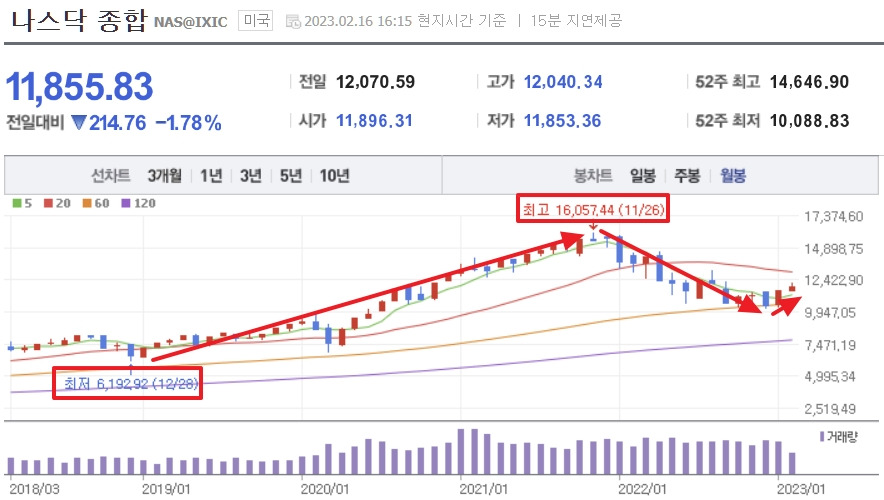
Task: Click the 2,519.49 y-axis price label
Action: [830, 409]
